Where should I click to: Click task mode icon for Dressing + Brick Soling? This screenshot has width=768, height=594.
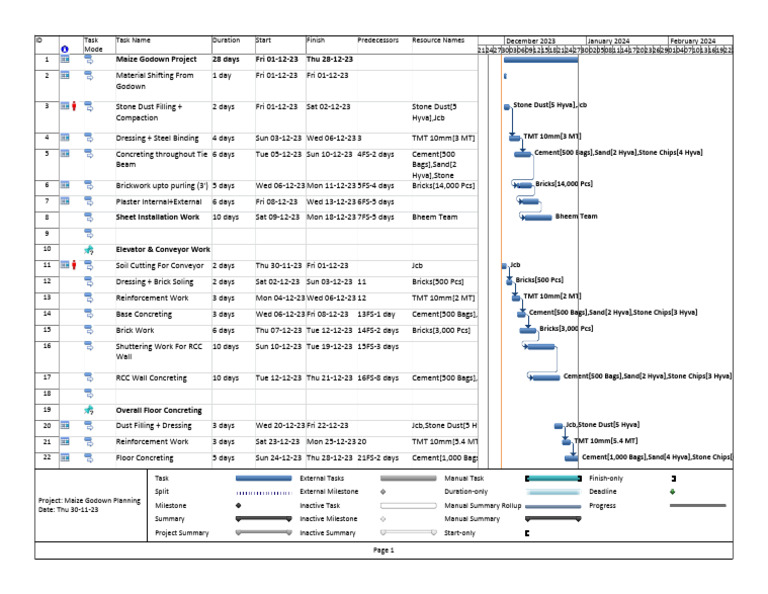[89, 282]
